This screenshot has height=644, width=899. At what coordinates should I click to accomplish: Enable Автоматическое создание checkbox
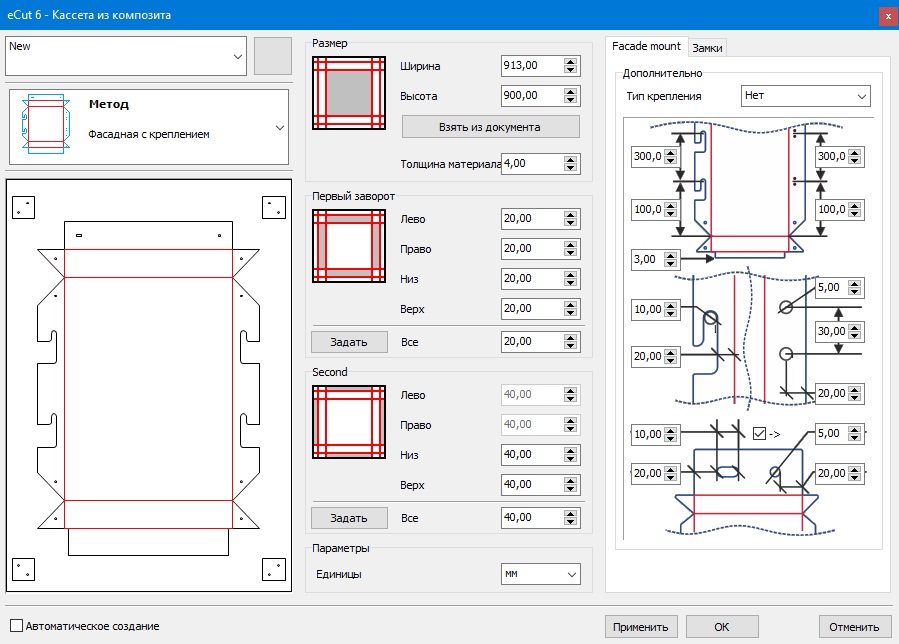[16, 626]
